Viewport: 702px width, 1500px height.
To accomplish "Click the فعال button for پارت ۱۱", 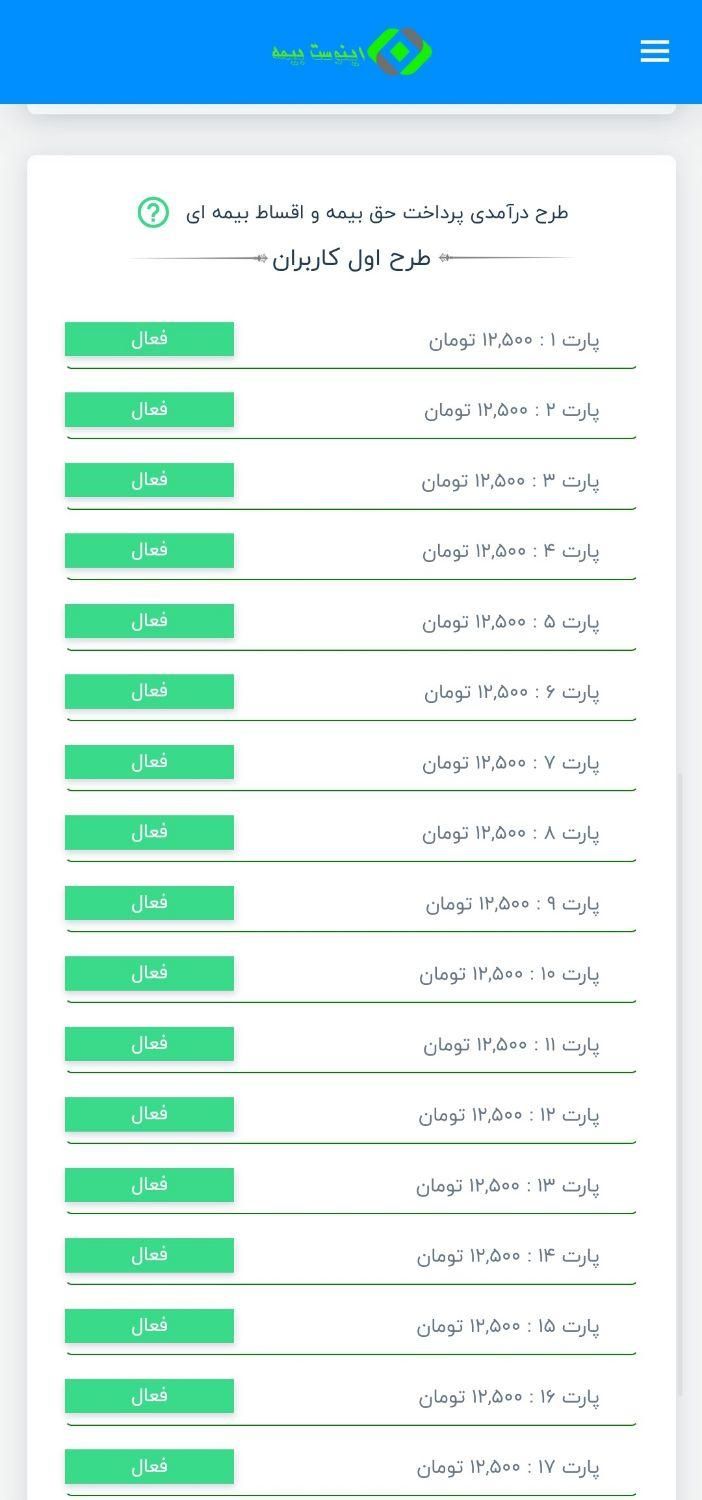I will pos(149,1044).
